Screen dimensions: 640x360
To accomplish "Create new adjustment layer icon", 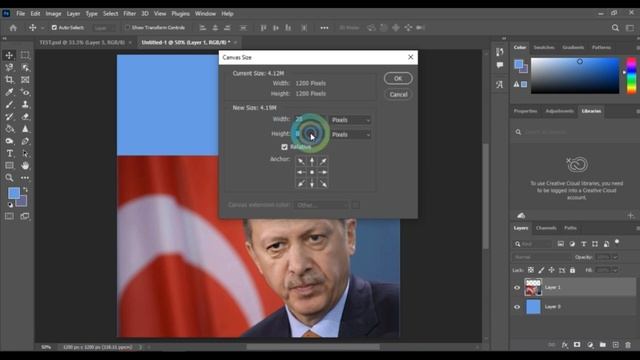I will [590, 345].
